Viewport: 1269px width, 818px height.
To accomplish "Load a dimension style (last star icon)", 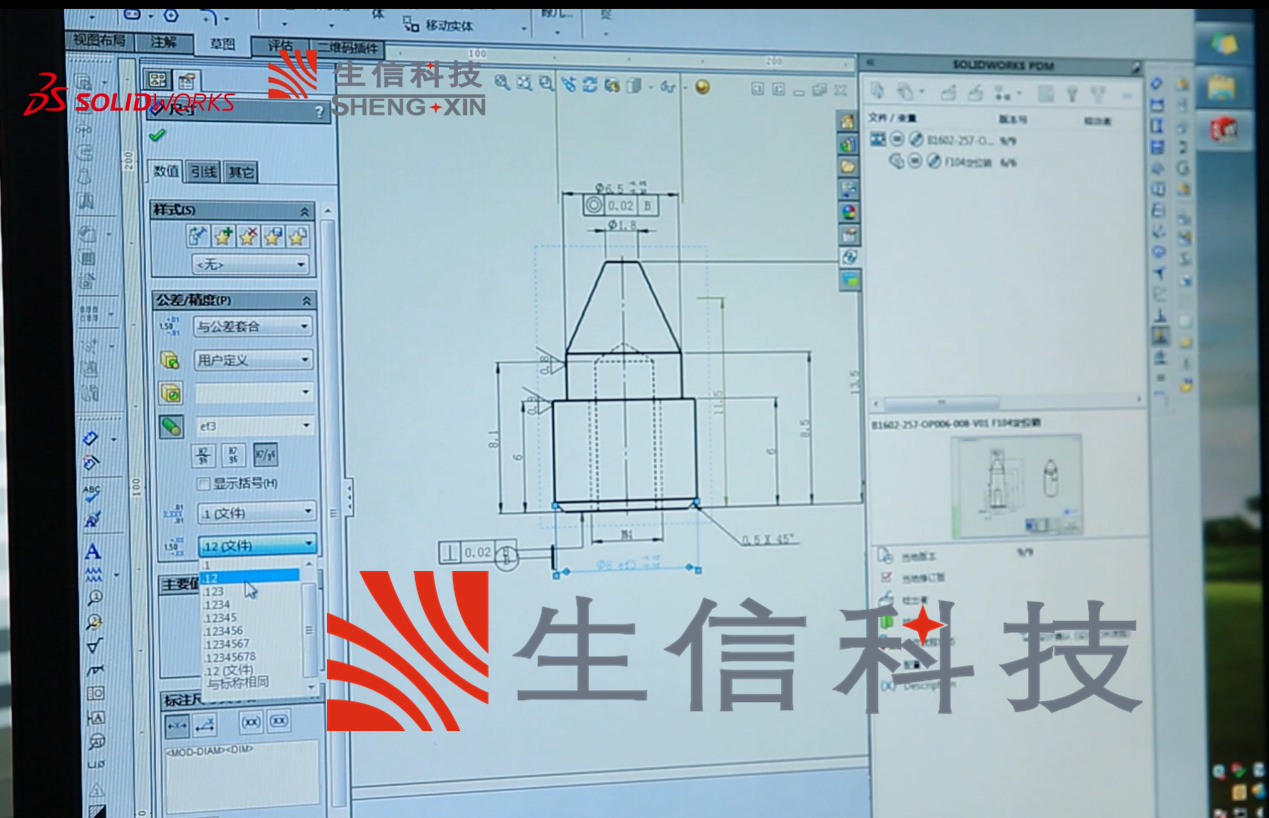I will click(x=297, y=237).
